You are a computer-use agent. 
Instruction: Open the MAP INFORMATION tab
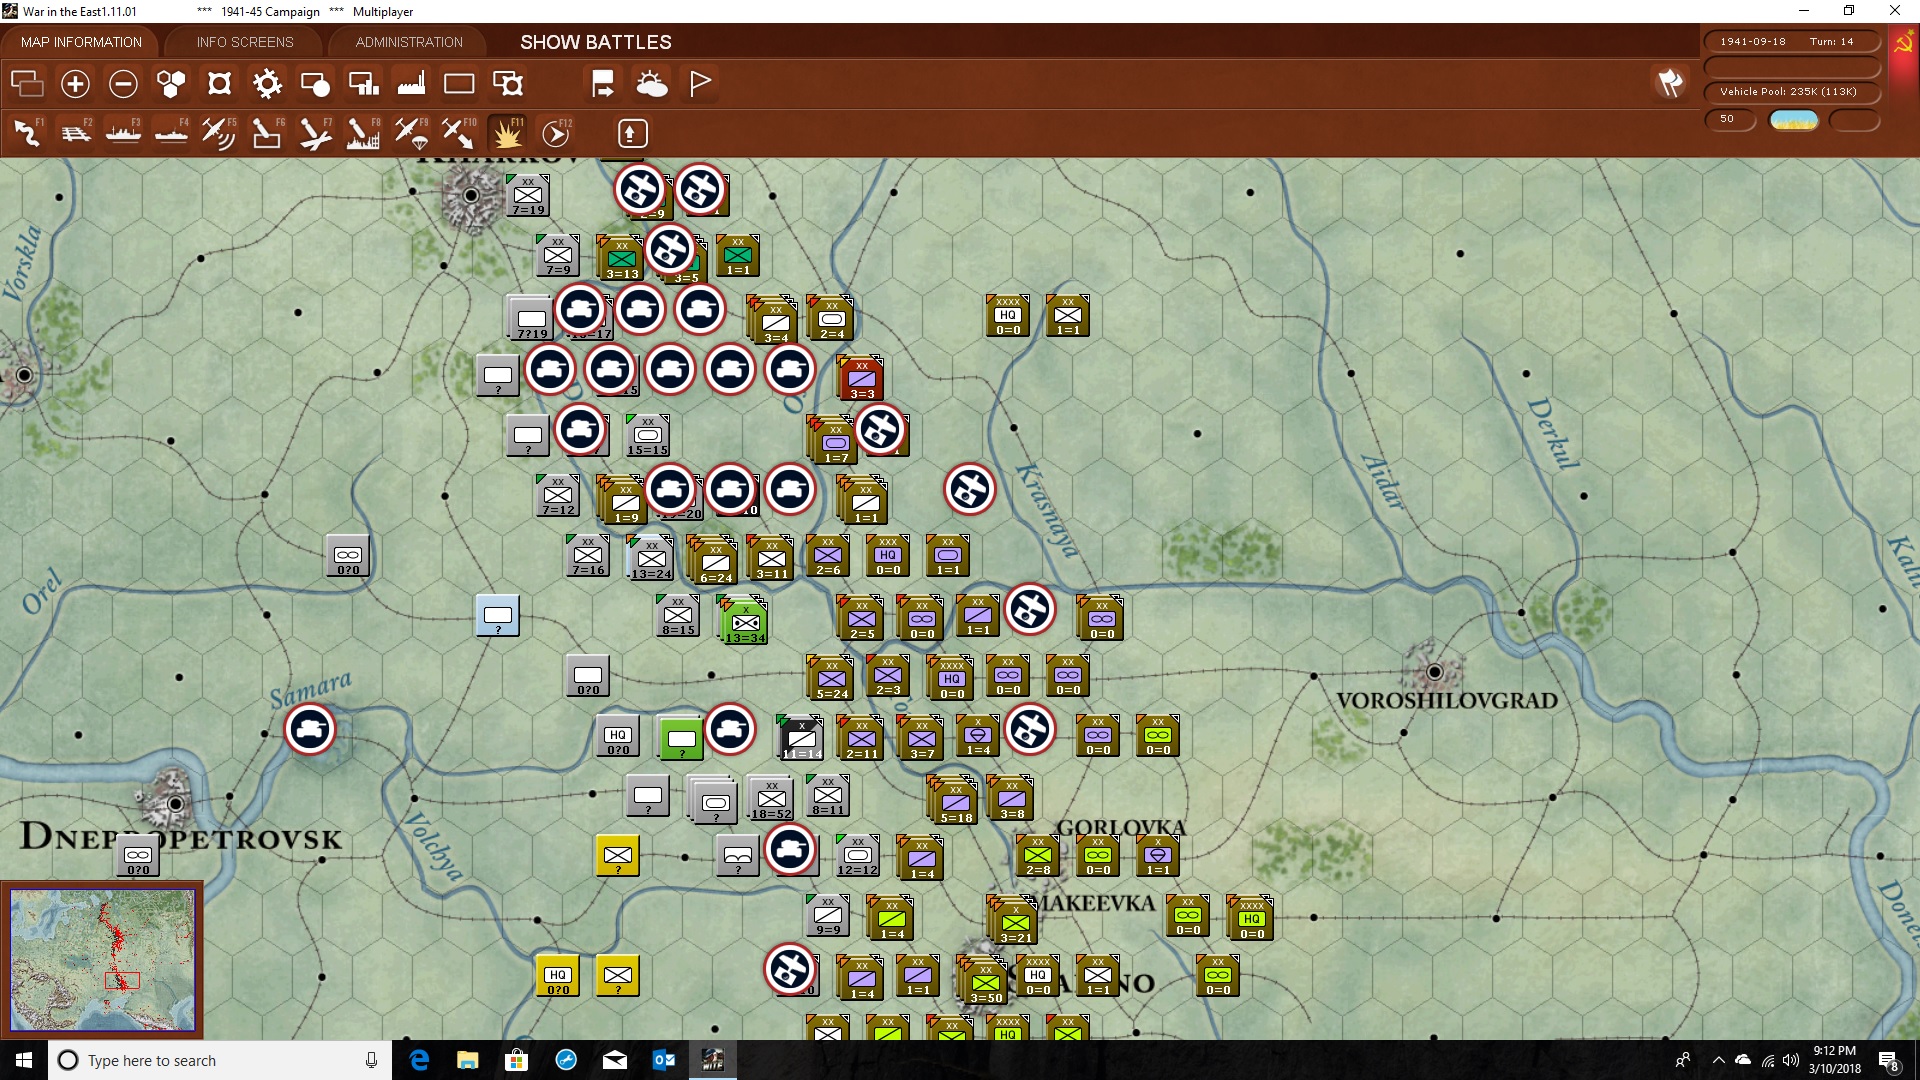[x=81, y=42]
